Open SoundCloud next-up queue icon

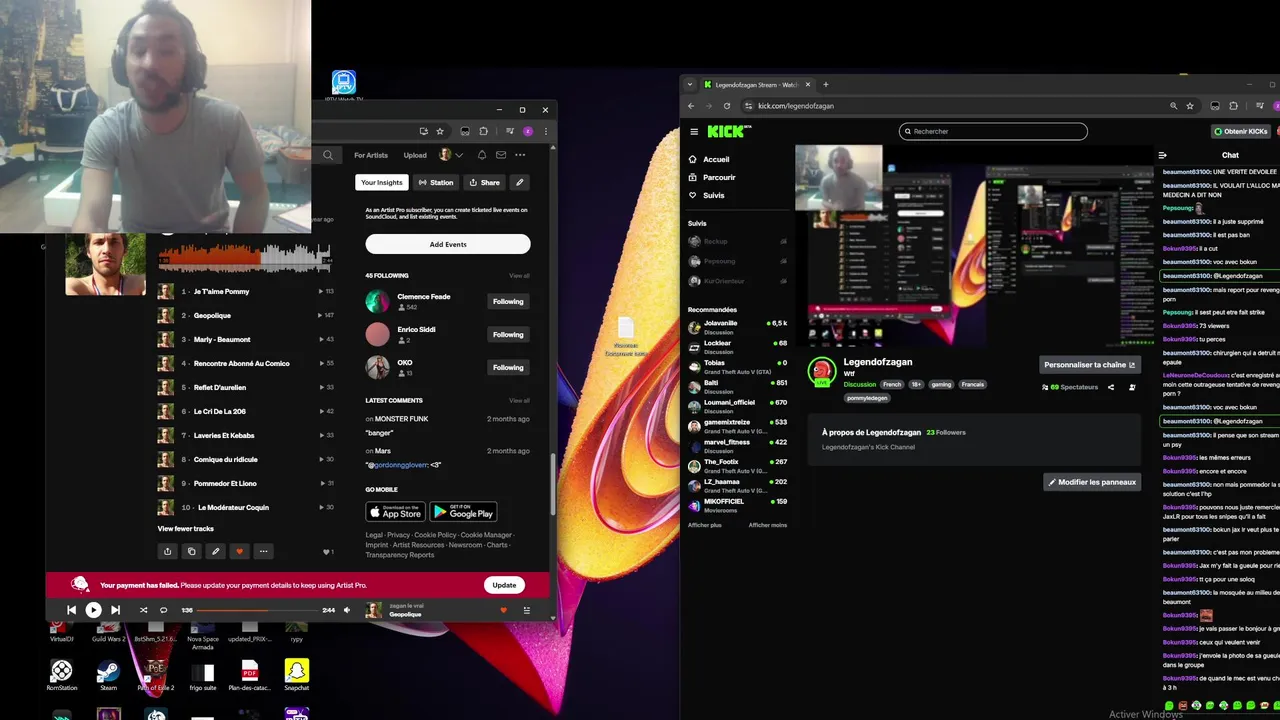(526, 610)
